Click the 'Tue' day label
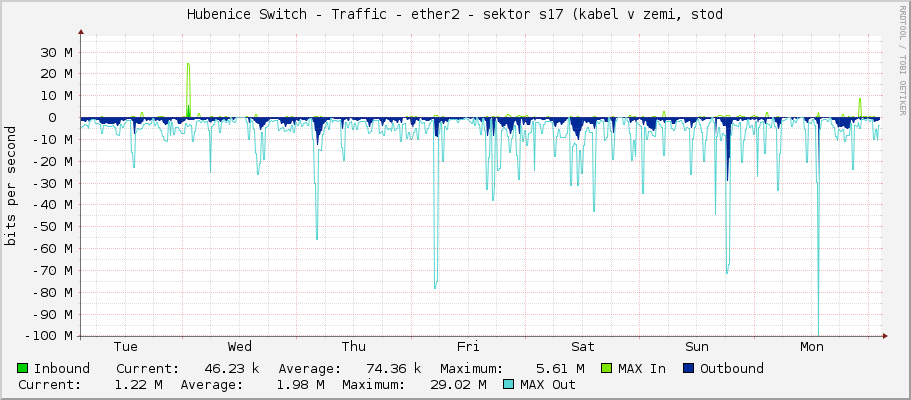The image size is (911, 400). (x=125, y=347)
